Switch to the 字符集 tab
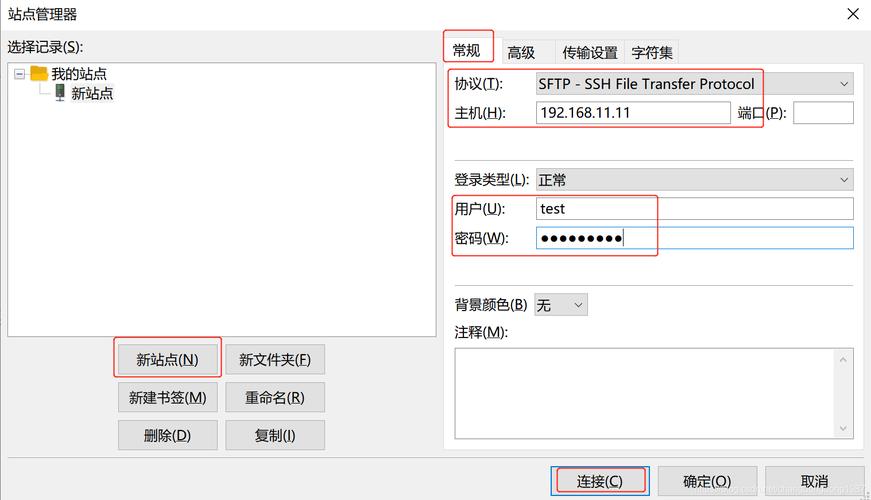 652,53
